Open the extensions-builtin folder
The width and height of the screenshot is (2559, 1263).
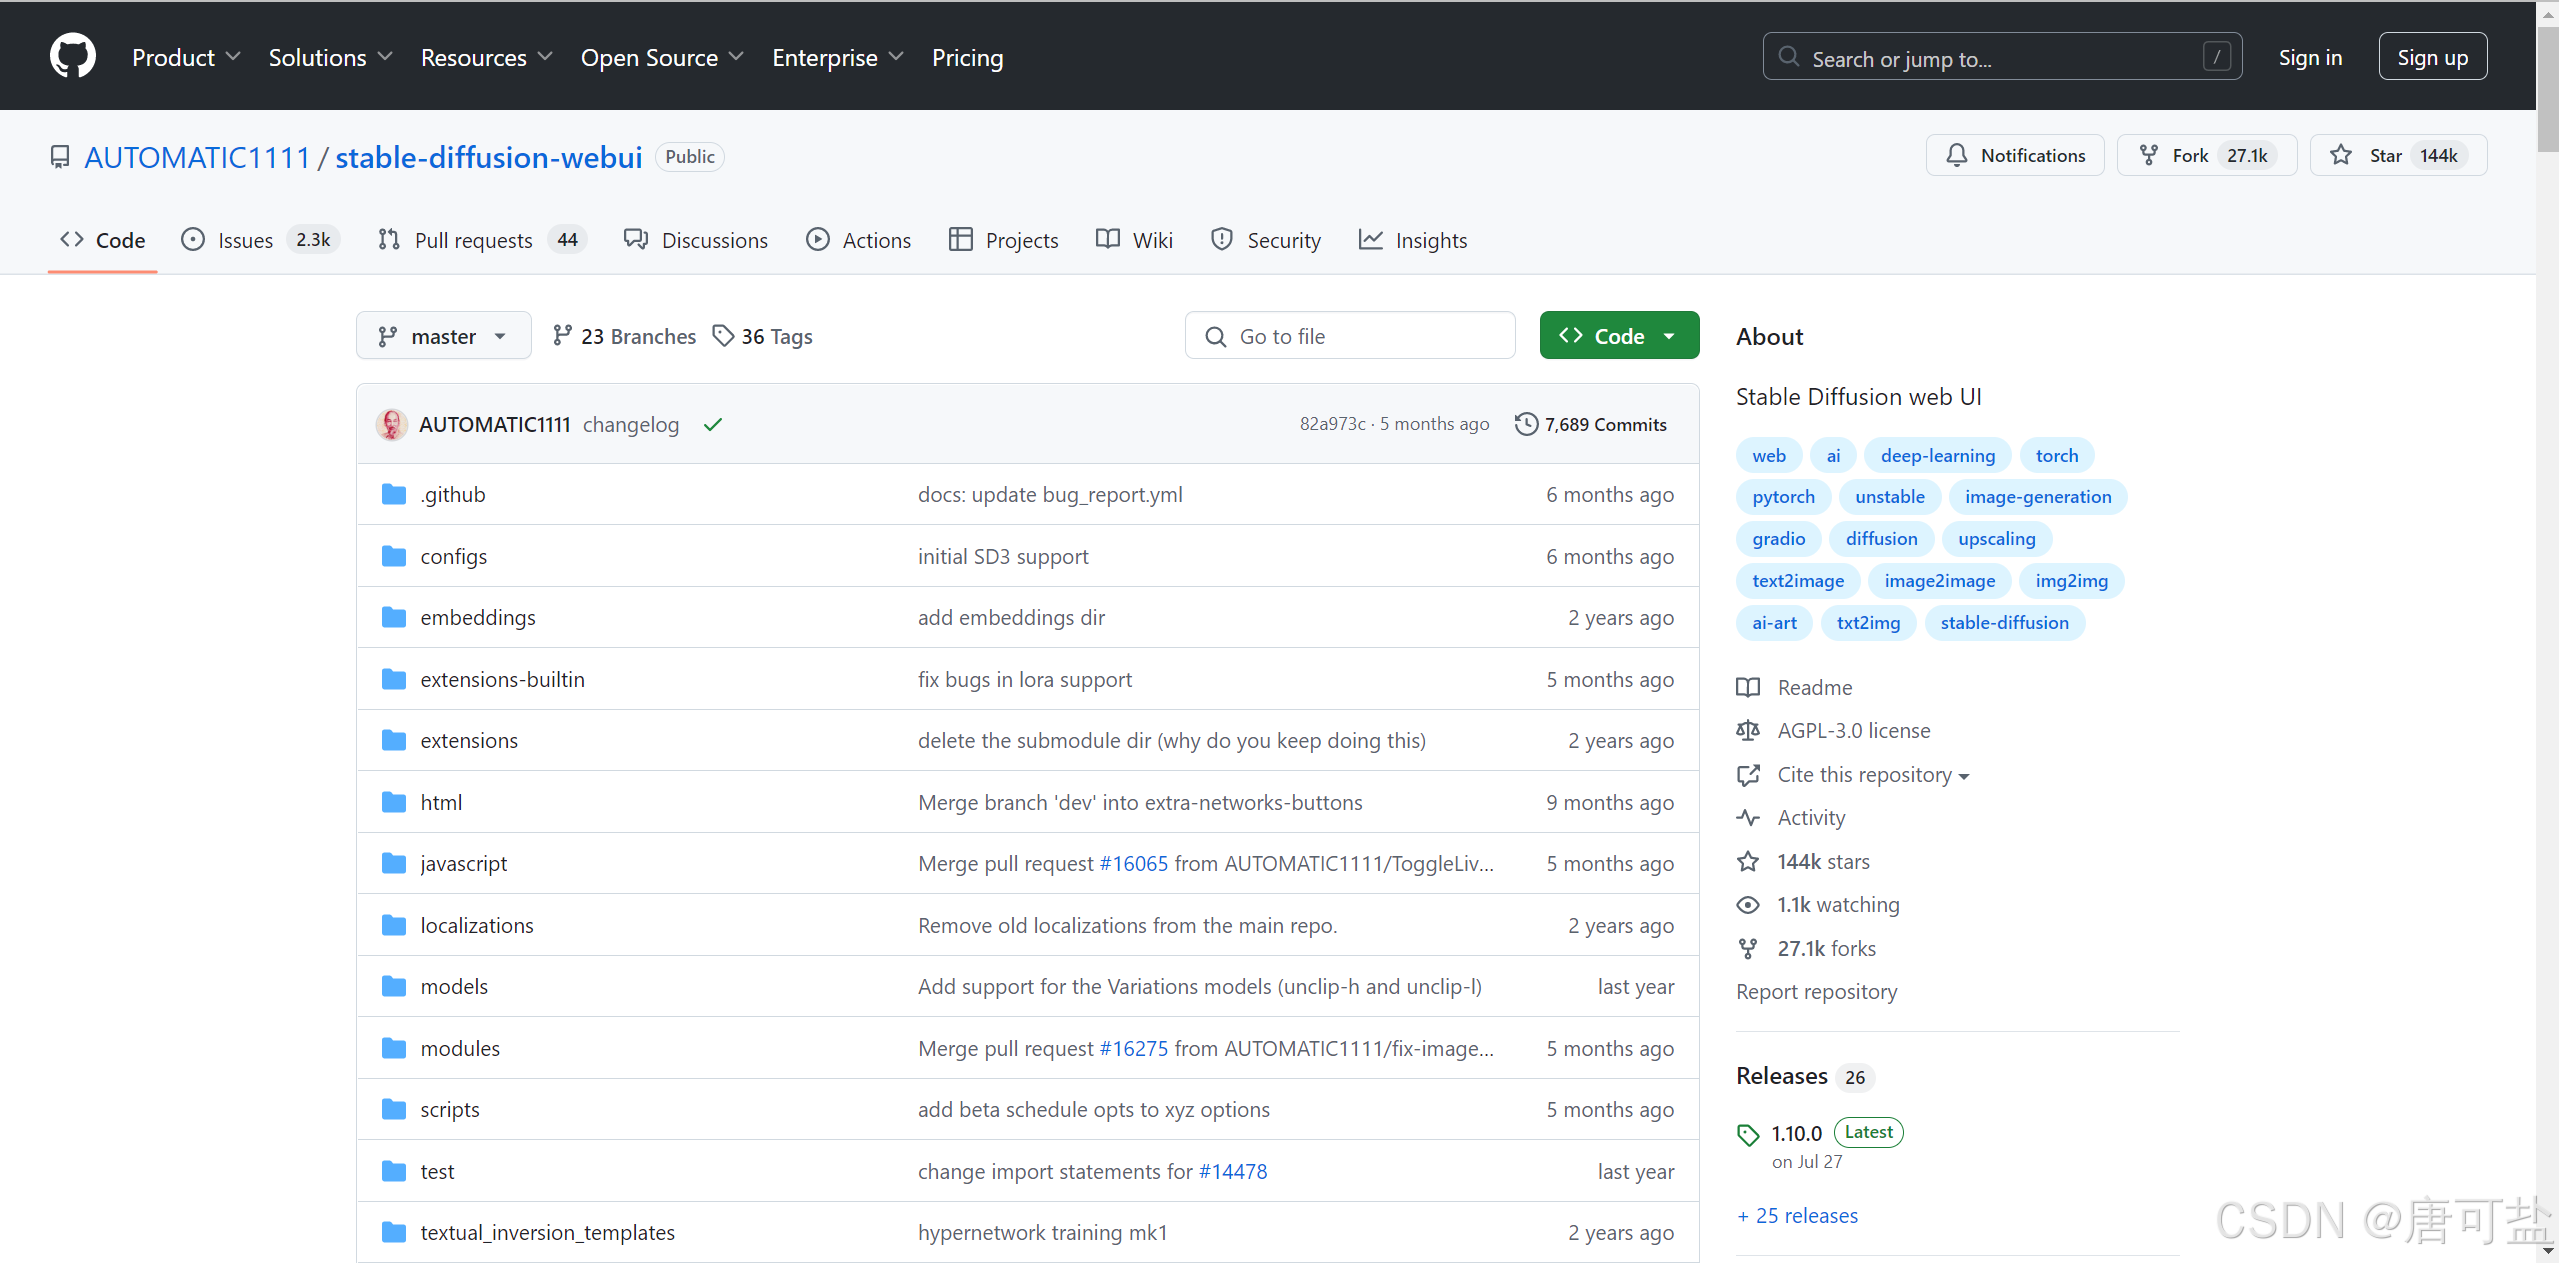(502, 679)
